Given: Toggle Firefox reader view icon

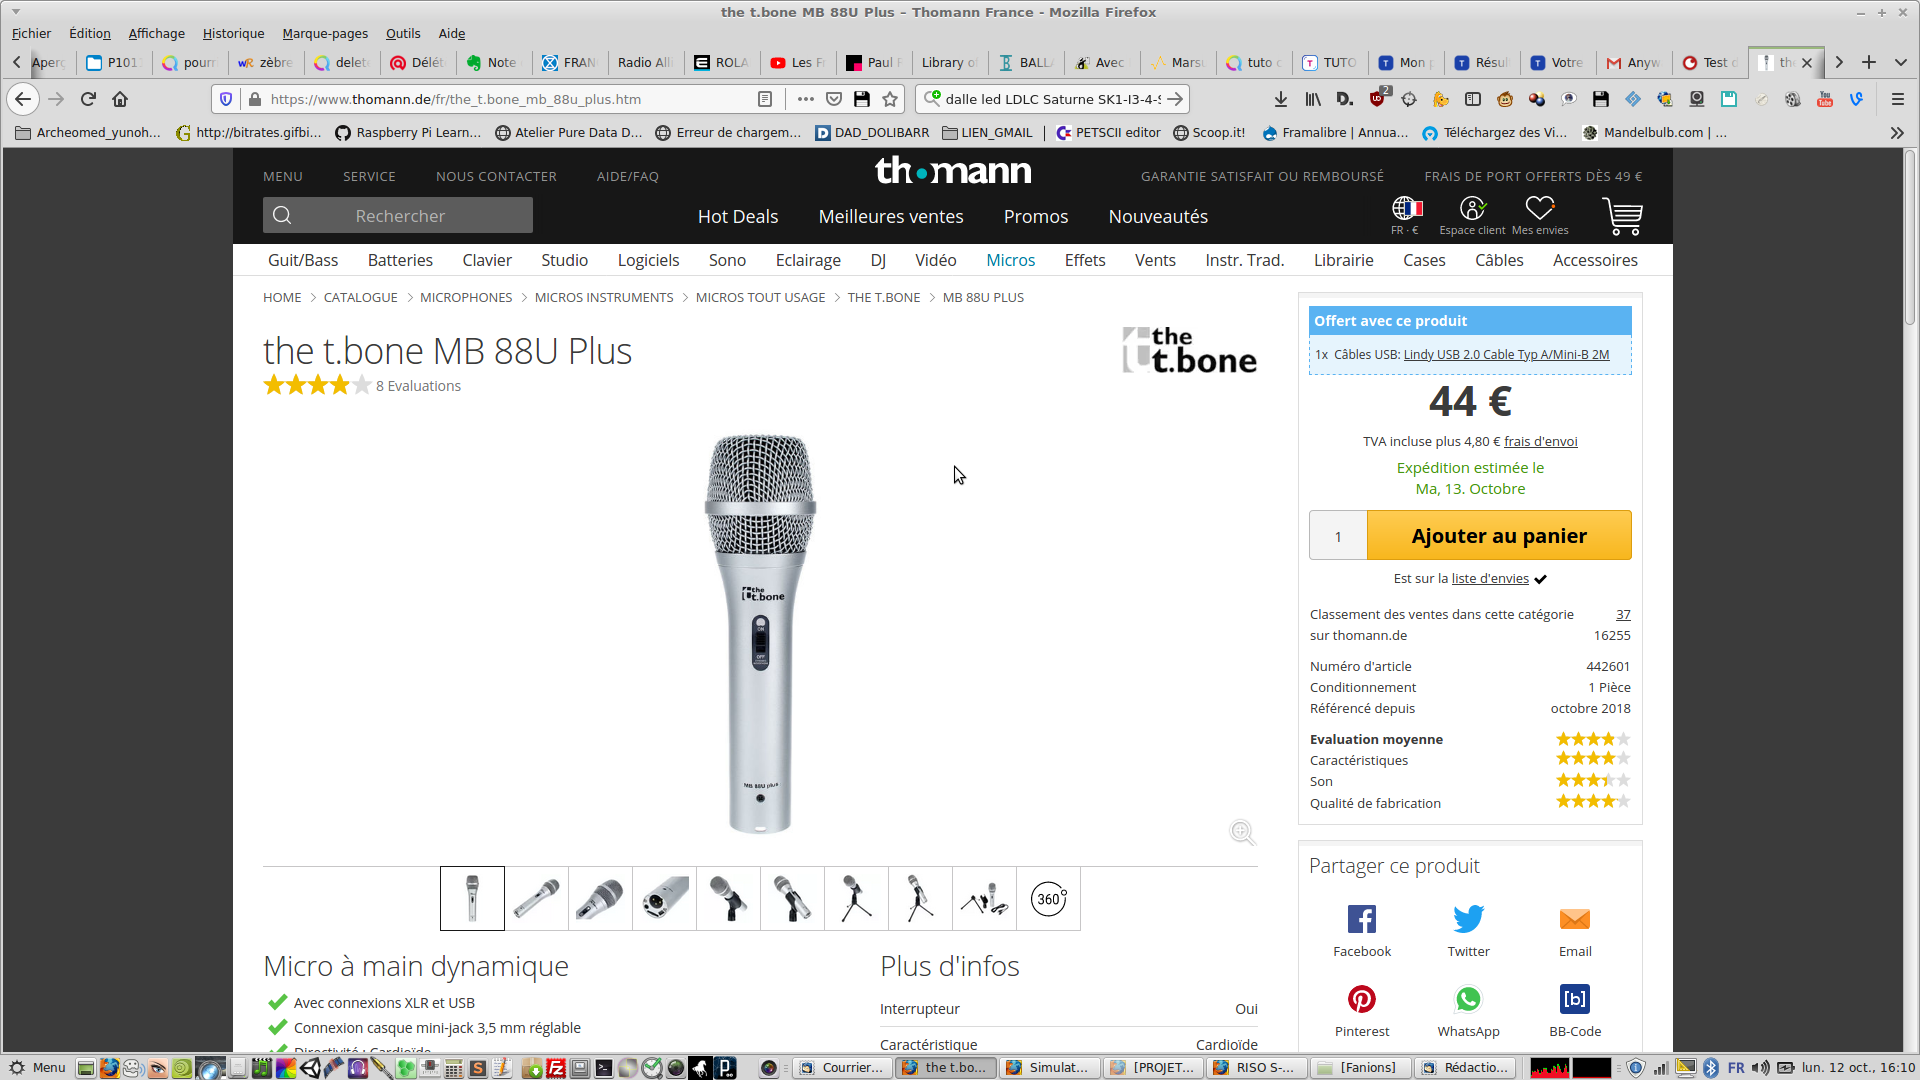Looking at the screenshot, I should (765, 99).
